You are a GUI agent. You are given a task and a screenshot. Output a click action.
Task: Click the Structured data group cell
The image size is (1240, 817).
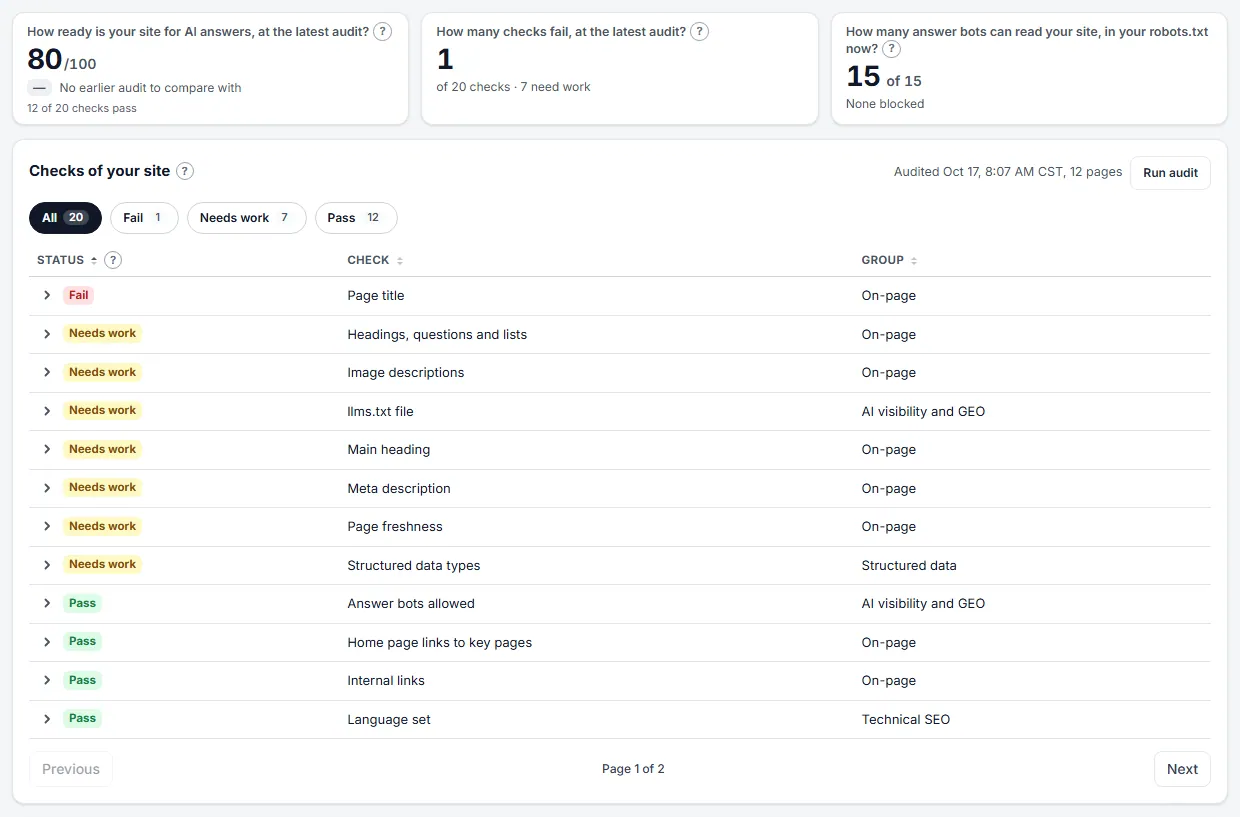point(909,566)
